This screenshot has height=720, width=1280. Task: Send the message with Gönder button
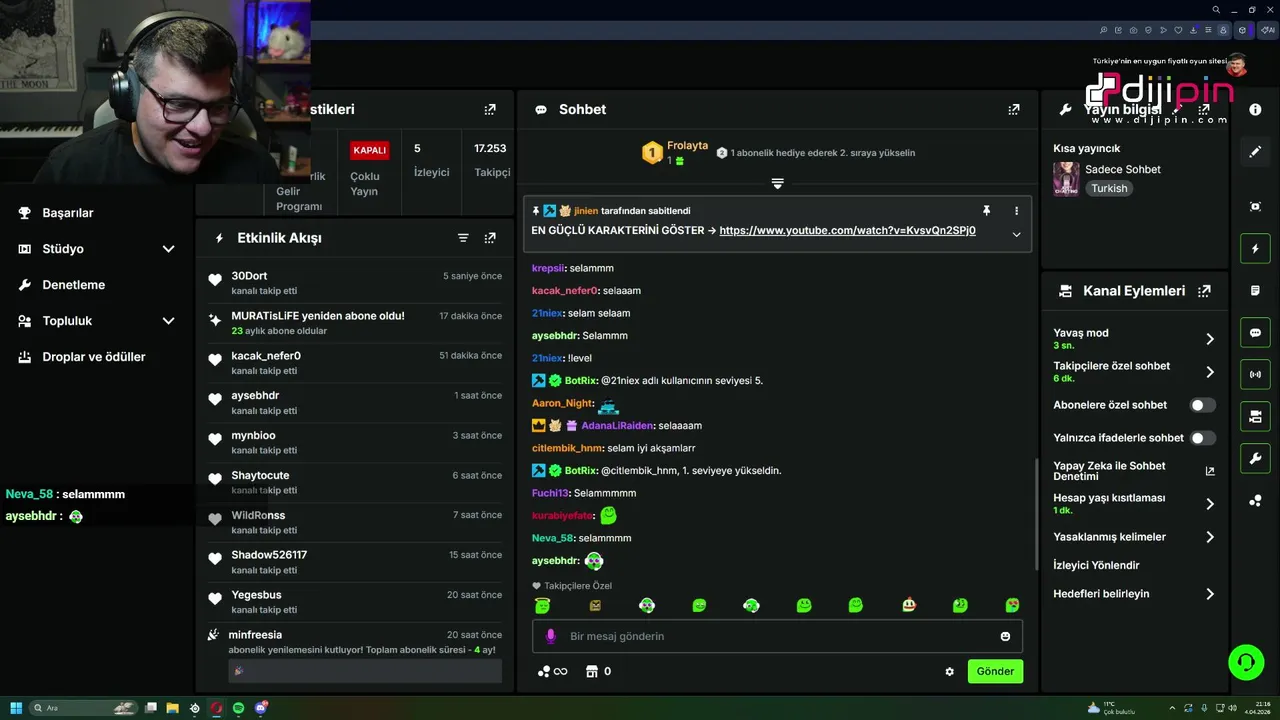pos(995,671)
